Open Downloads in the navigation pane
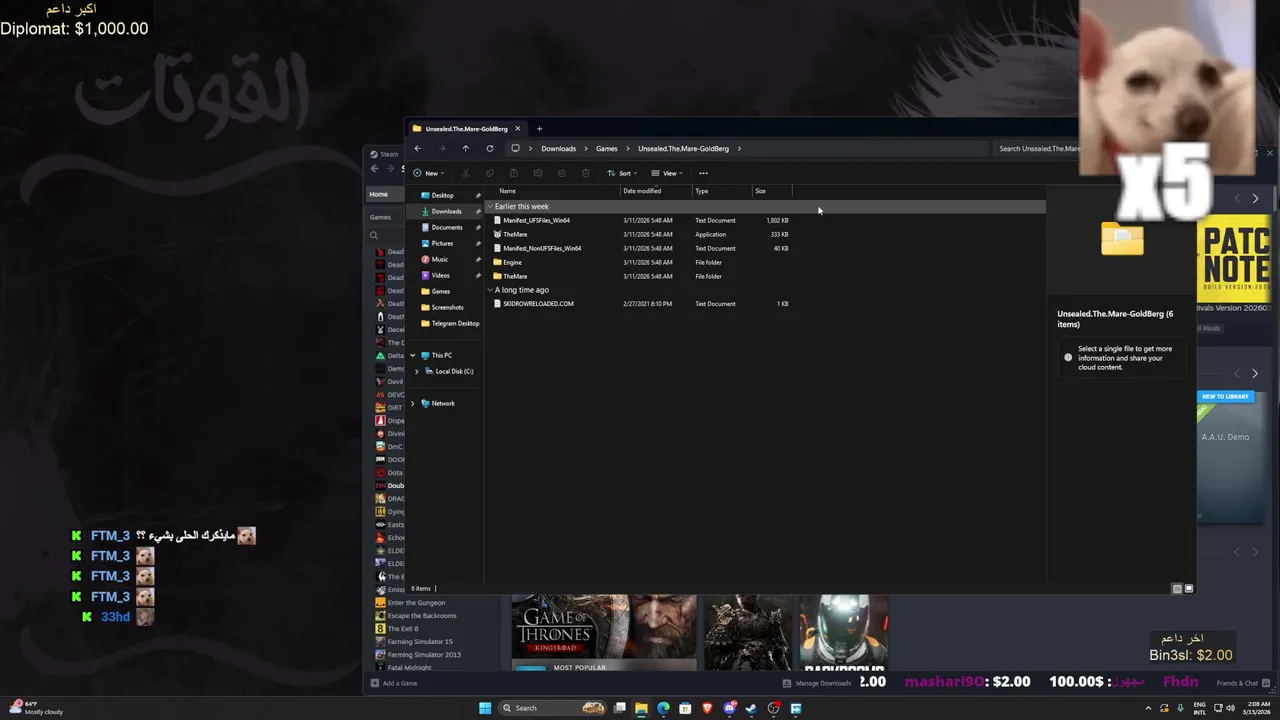The image size is (1280, 720). click(x=446, y=211)
